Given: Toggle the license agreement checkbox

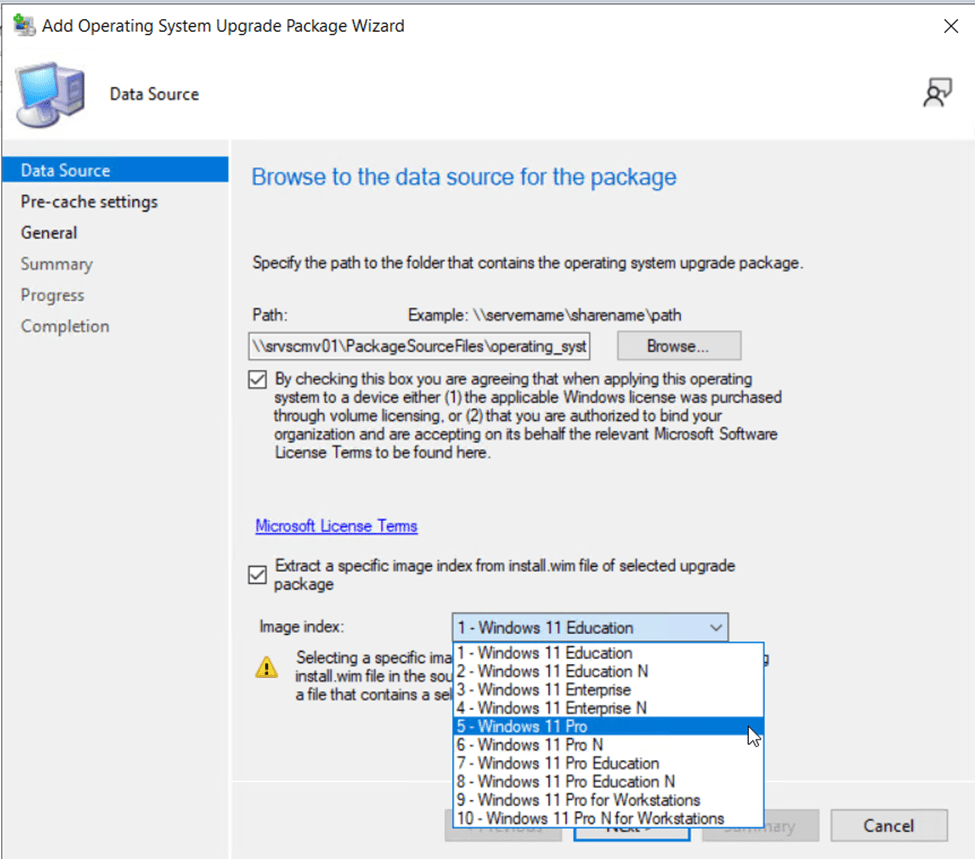Looking at the screenshot, I should tap(258, 381).
